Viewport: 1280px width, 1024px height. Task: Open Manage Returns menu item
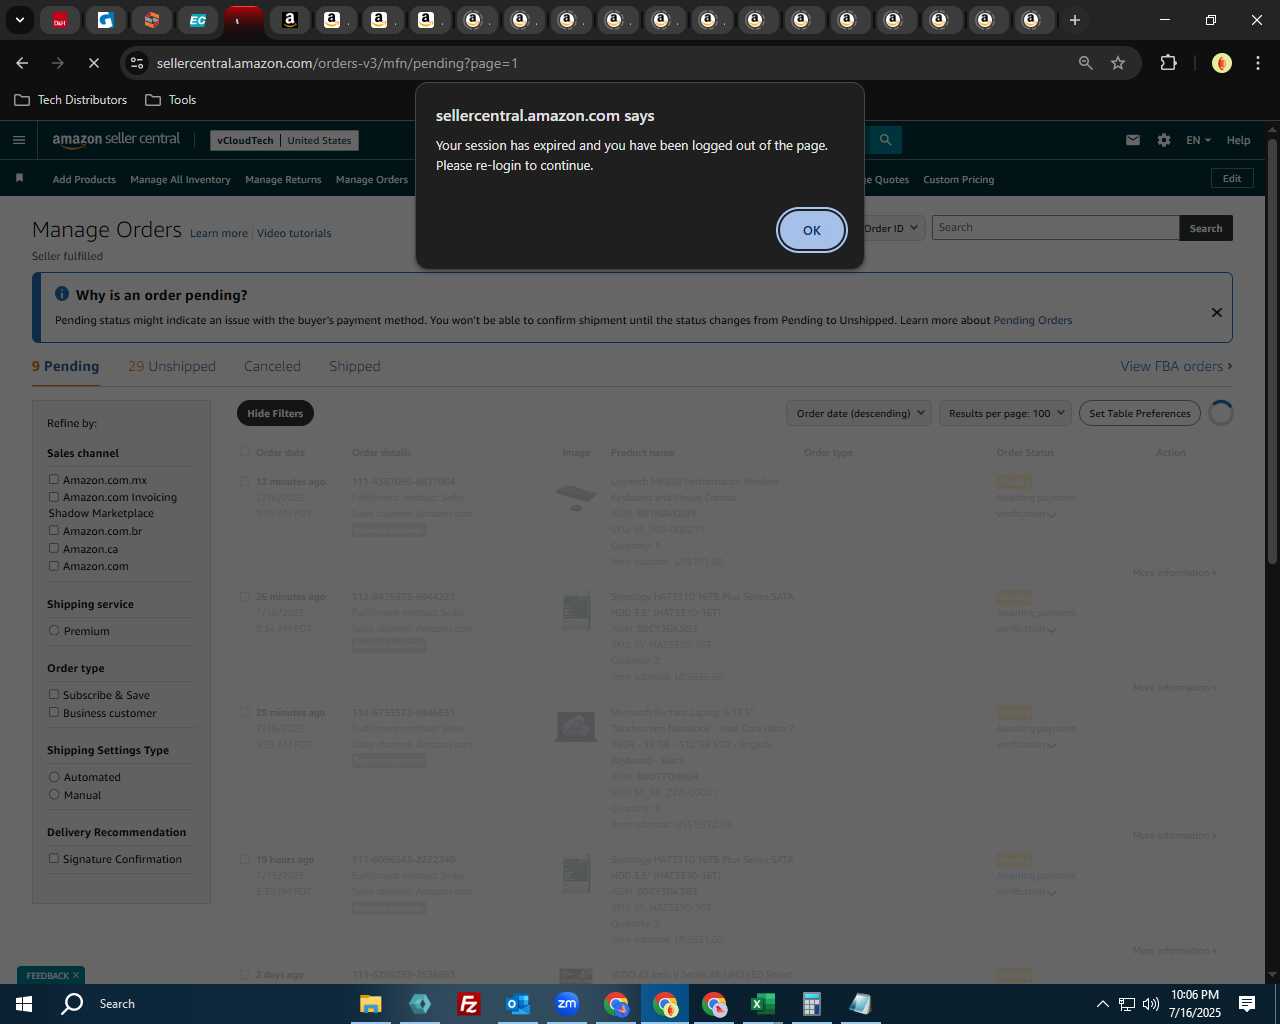pyautogui.click(x=283, y=180)
